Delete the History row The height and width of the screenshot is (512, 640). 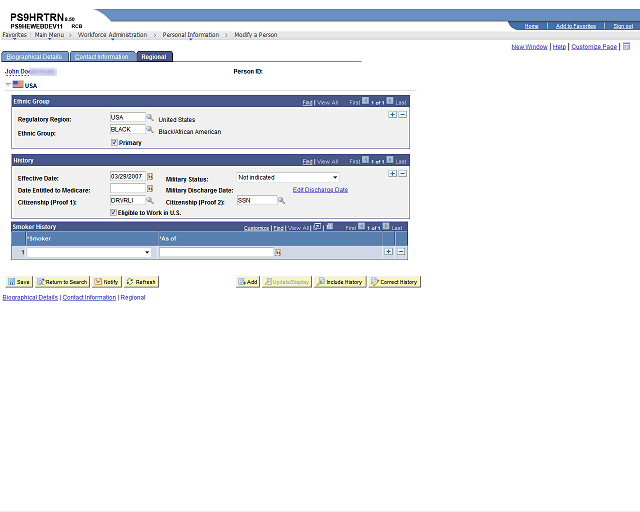[x=402, y=174]
